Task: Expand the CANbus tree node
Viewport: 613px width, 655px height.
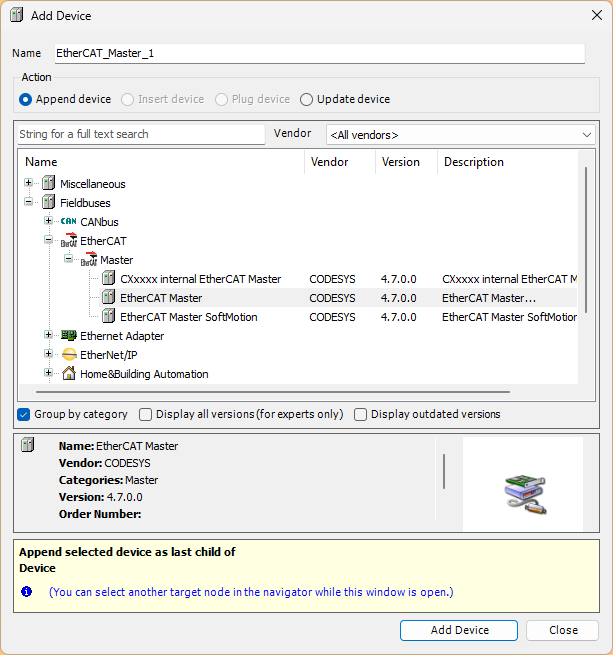Action: click(x=48, y=221)
